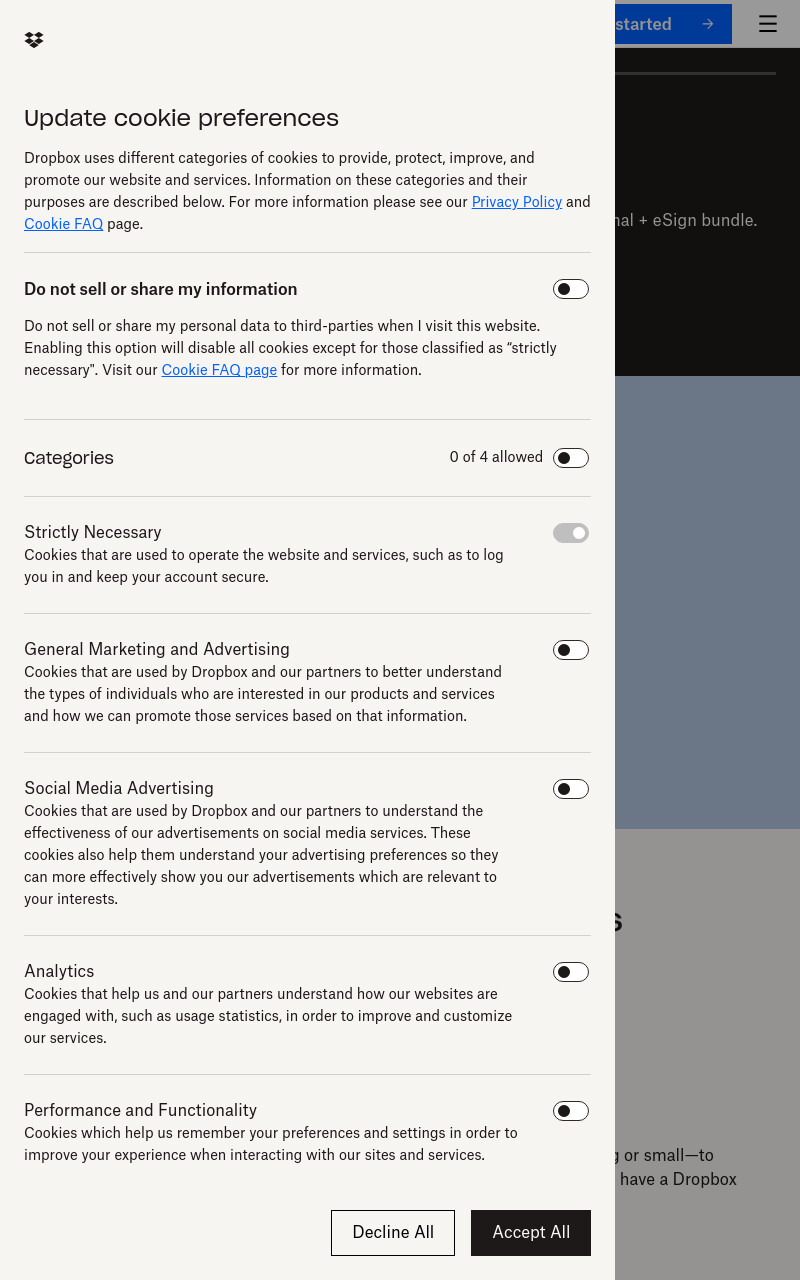The height and width of the screenshot is (1280, 800).
Task: Click the arrow on Get started button
Action: (x=708, y=24)
